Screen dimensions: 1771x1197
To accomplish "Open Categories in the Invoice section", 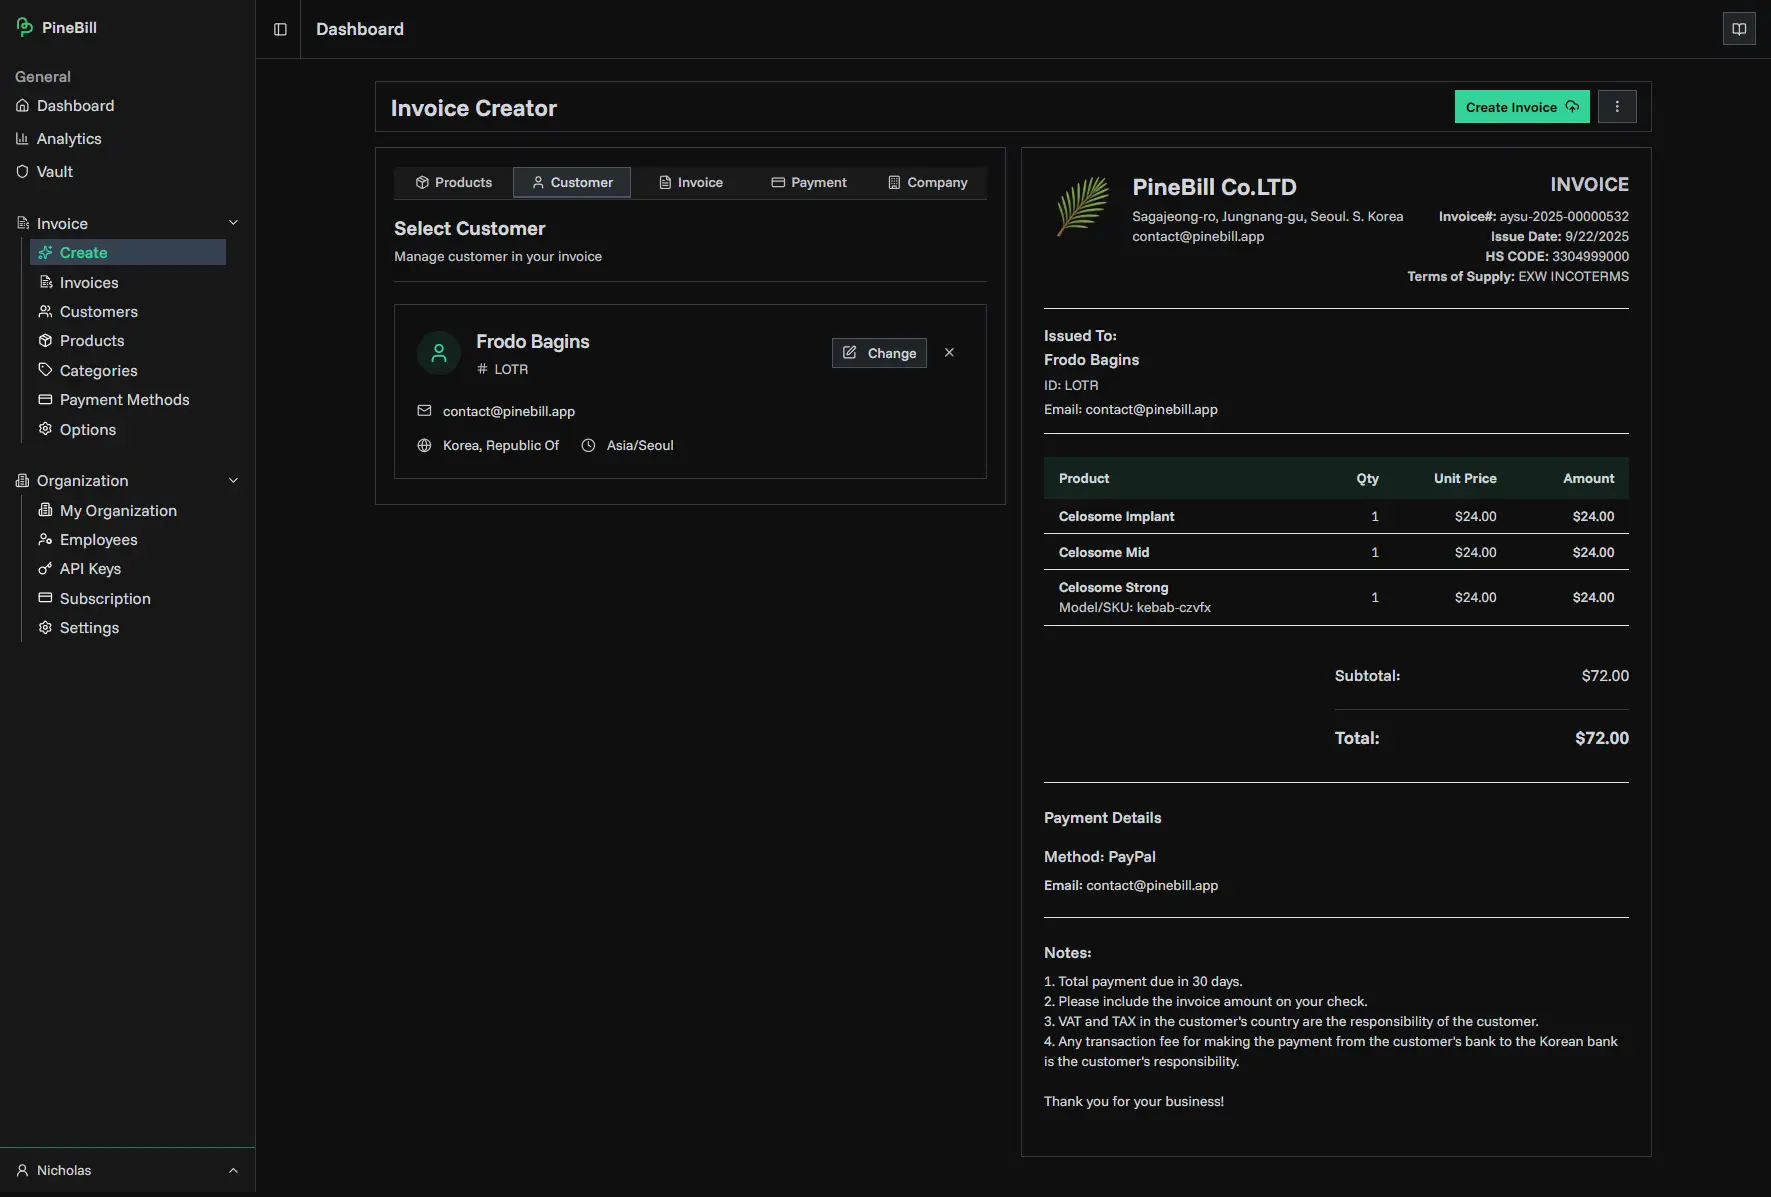I will (x=98, y=371).
